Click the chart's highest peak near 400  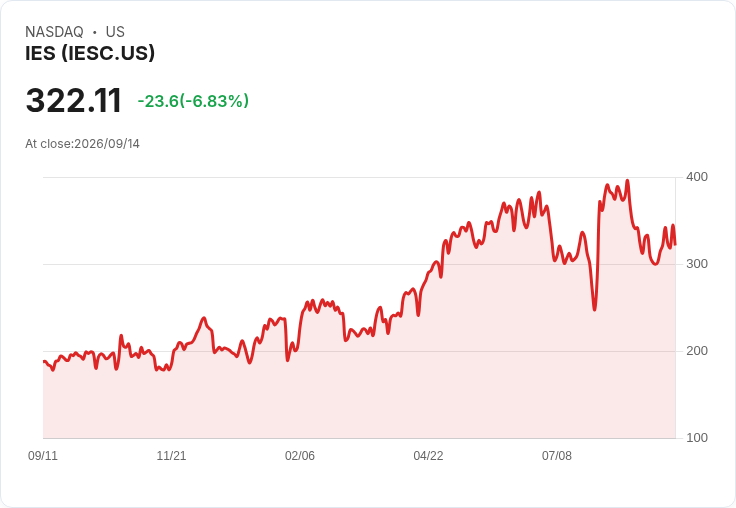[x=628, y=180]
